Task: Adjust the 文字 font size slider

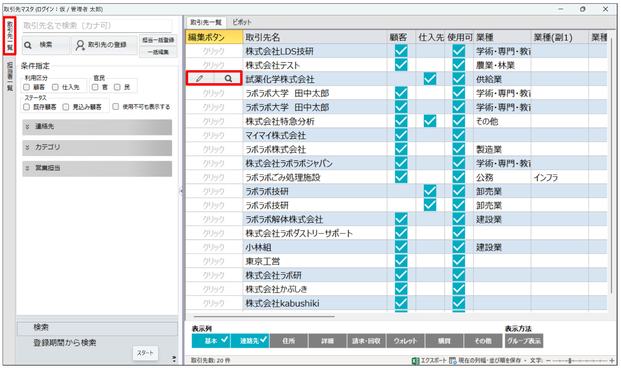Action: pyautogui.click(x=570, y=360)
